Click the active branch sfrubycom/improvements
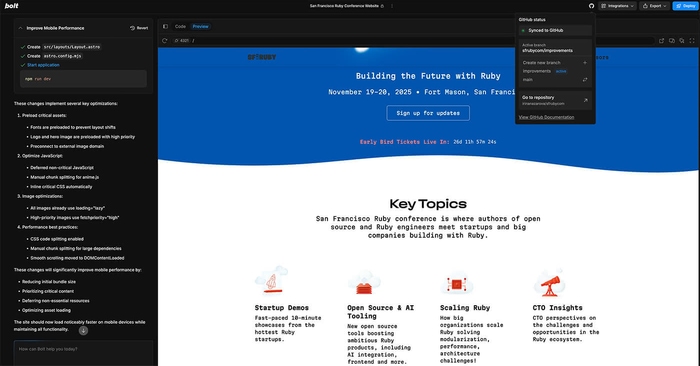700x366 pixels. [x=547, y=50]
